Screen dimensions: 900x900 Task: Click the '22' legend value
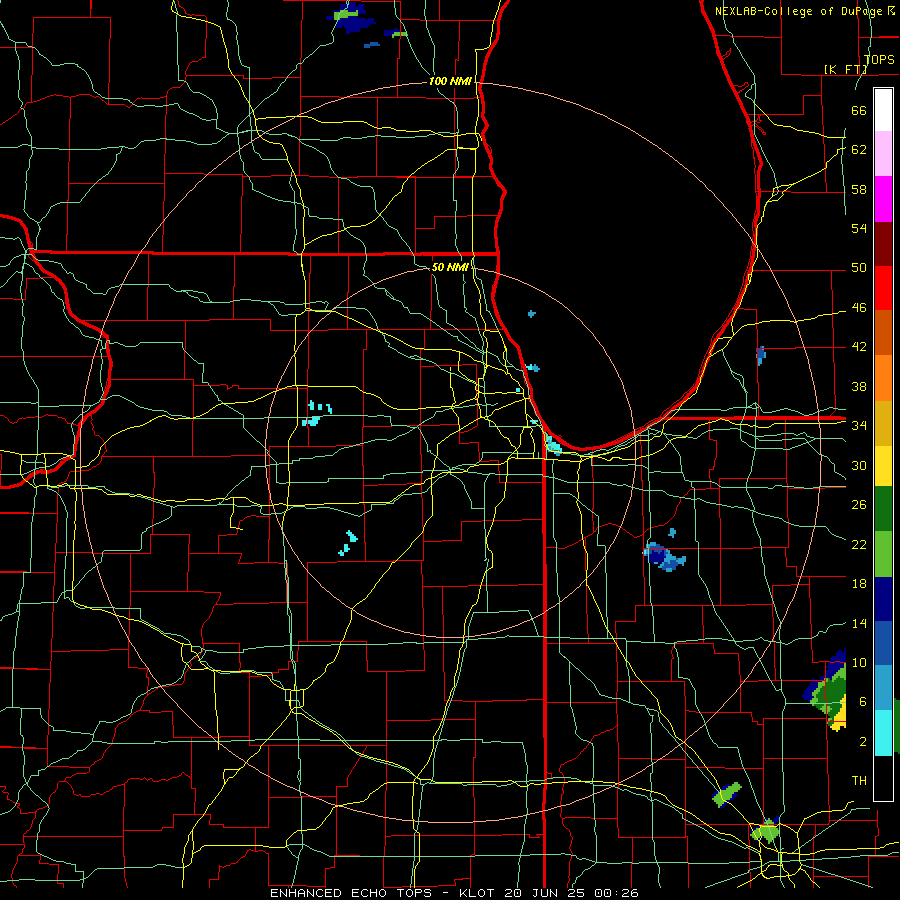pyautogui.click(x=859, y=544)
